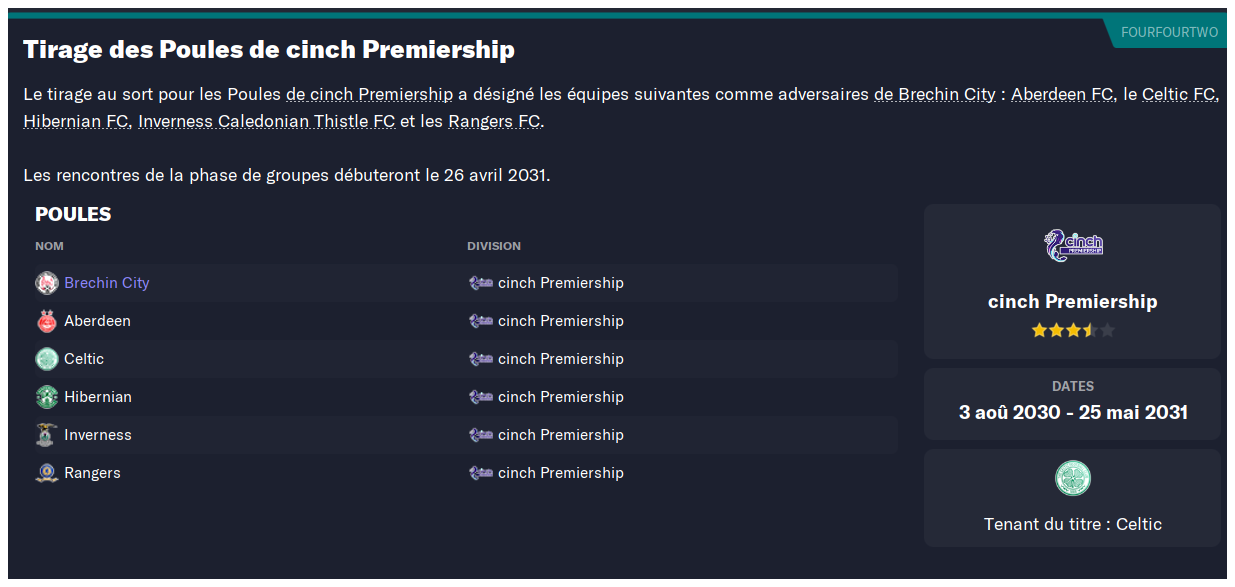Click the Celtic badge in the table
The height and width of the screenshot is (587, 1235).
(47, 359)
